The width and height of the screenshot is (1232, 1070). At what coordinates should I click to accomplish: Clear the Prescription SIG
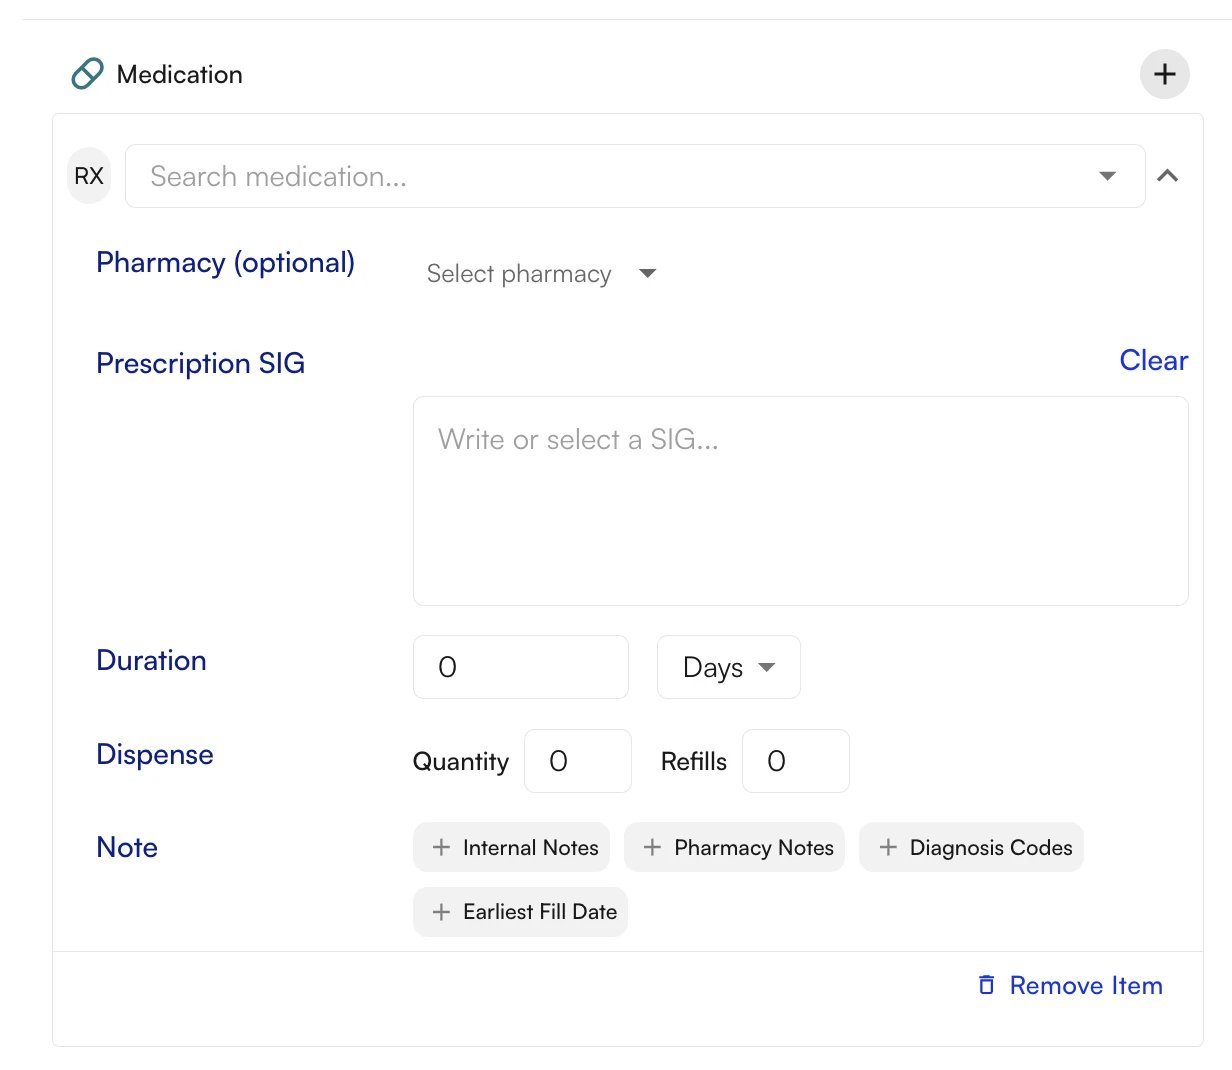coord(1153,360)
